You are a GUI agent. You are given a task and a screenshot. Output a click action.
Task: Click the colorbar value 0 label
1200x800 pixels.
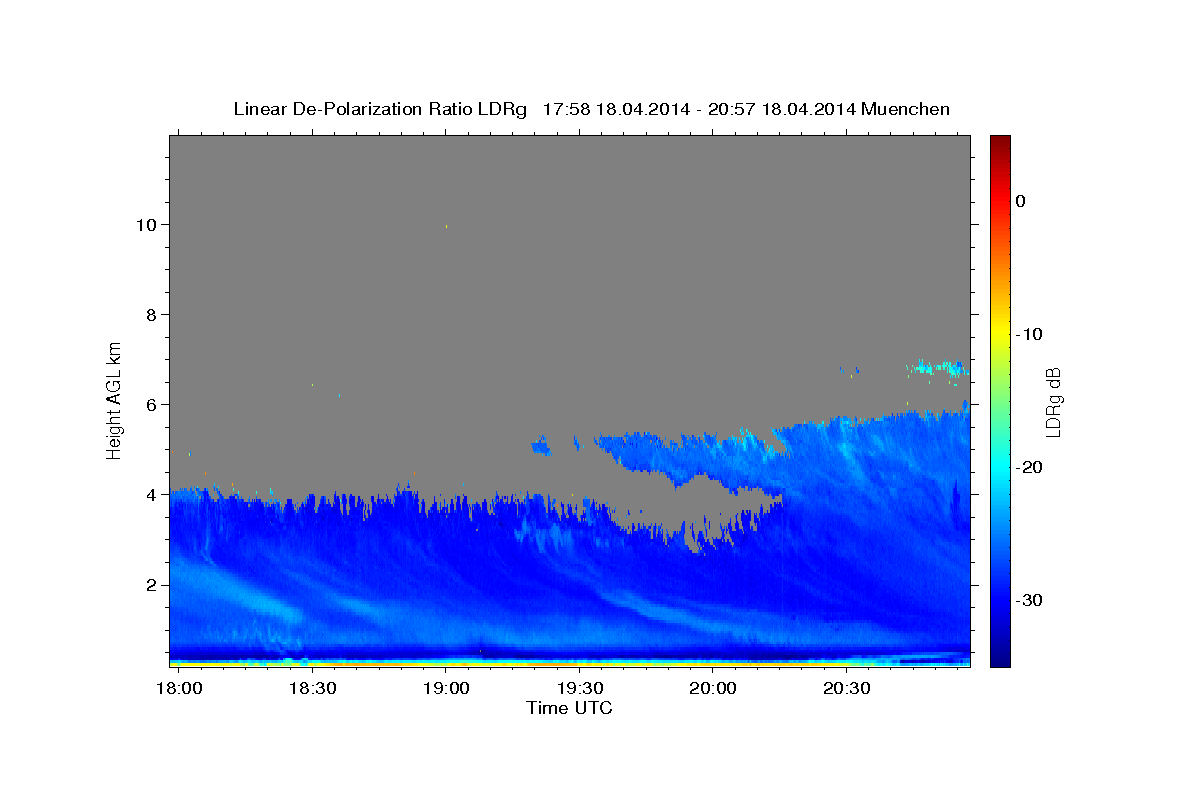tap(1020, 201)
